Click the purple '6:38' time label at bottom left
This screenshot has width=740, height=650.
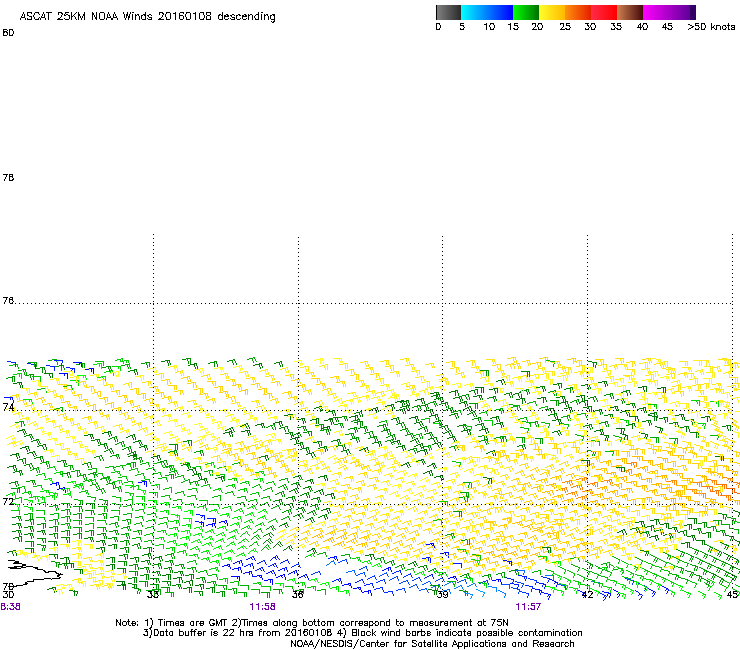(10, 607)
